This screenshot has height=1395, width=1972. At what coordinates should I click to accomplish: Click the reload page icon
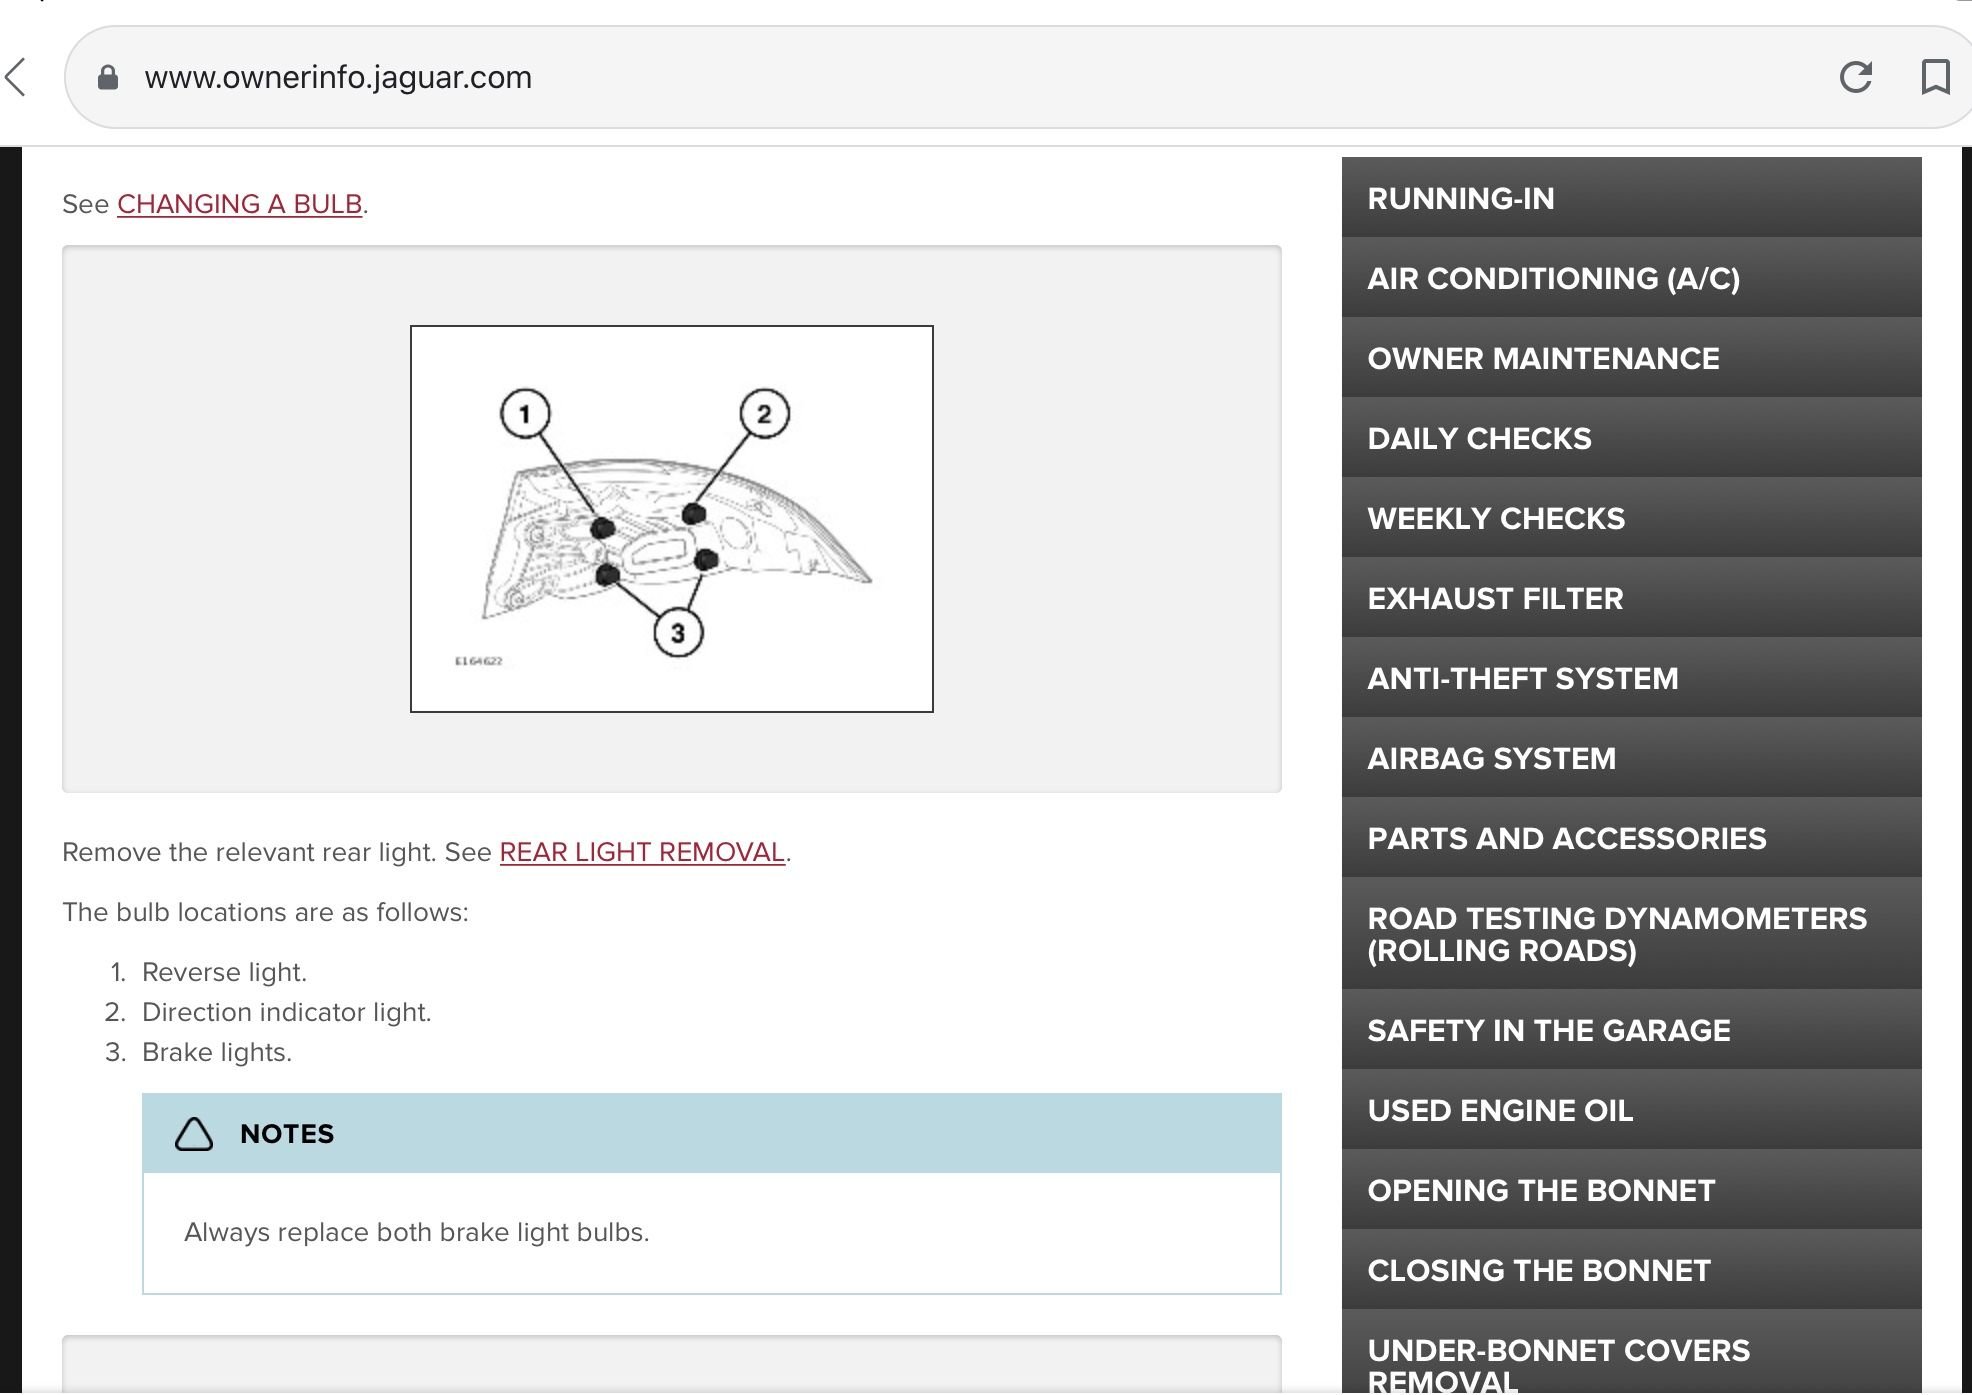[1855, 77]
